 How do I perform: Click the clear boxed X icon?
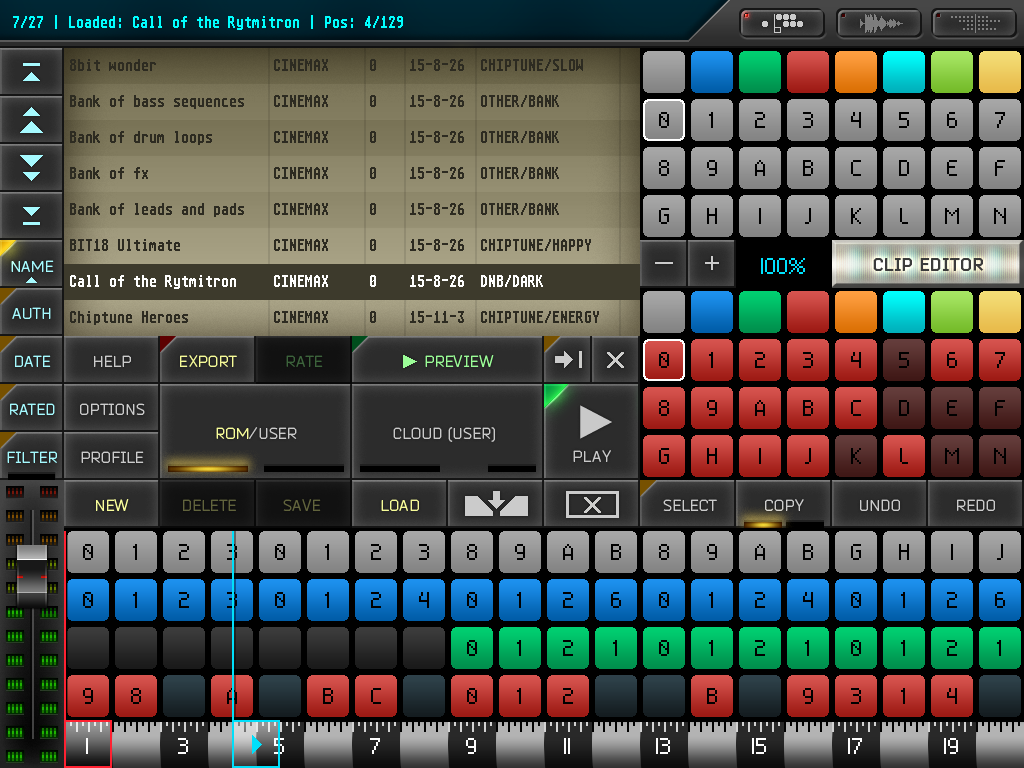592,505
